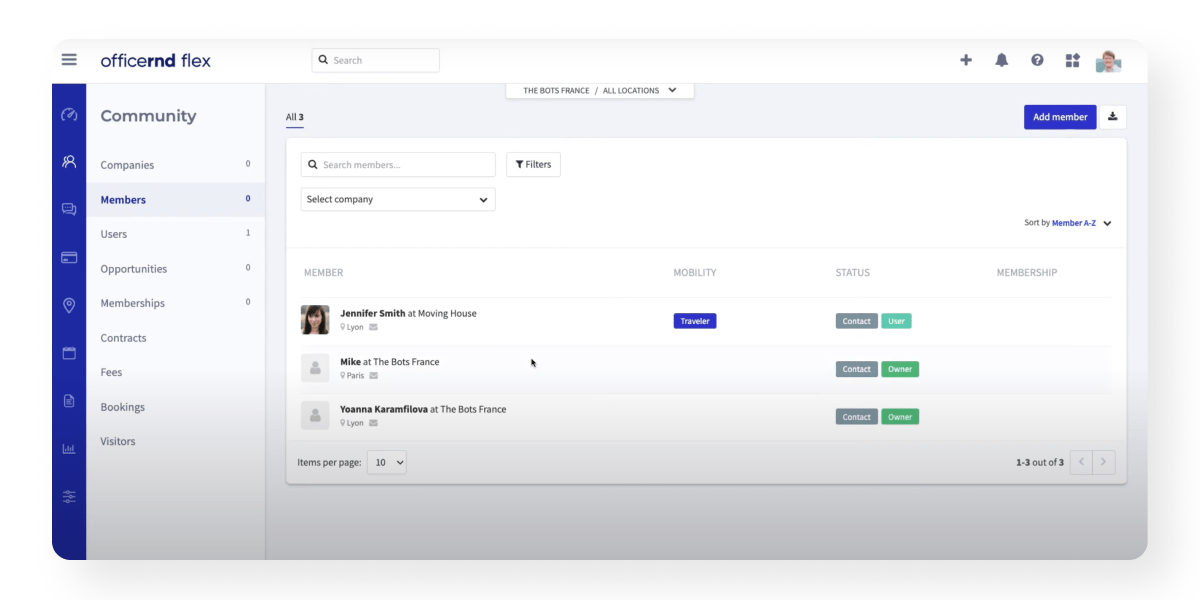Open the notifications bell icon
Image resolution: width=1200 pixels, height=600 pixels.
1001,60
